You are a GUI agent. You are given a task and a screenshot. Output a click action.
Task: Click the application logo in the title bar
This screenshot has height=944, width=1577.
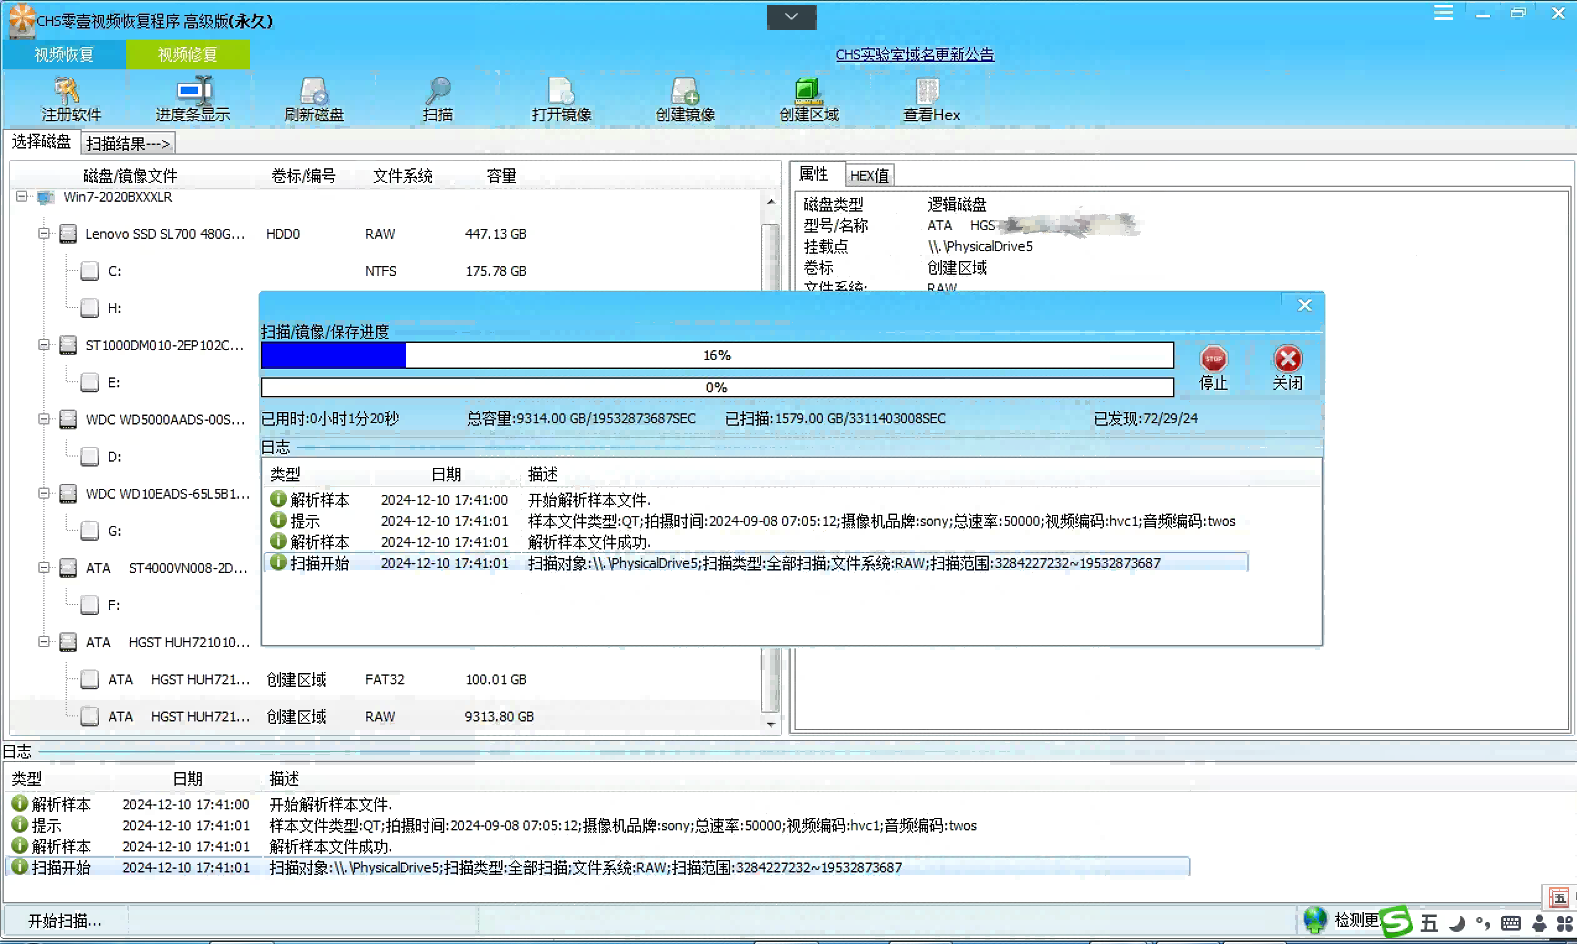tap(21, 19)
